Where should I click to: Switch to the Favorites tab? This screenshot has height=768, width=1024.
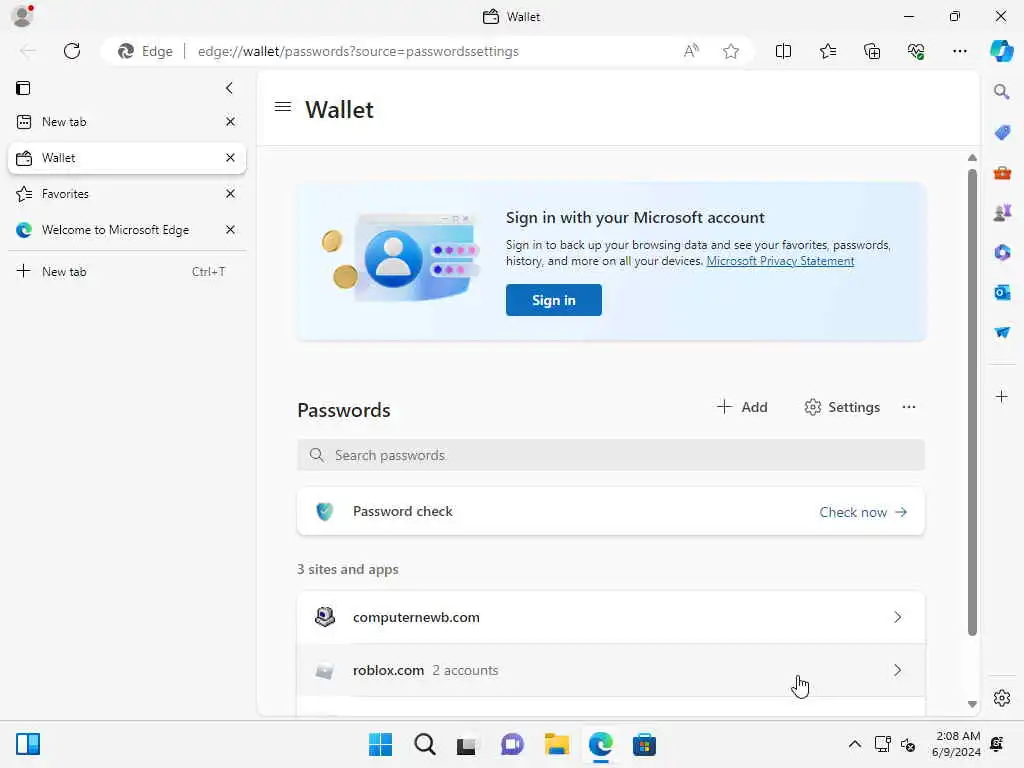point(127,194)
